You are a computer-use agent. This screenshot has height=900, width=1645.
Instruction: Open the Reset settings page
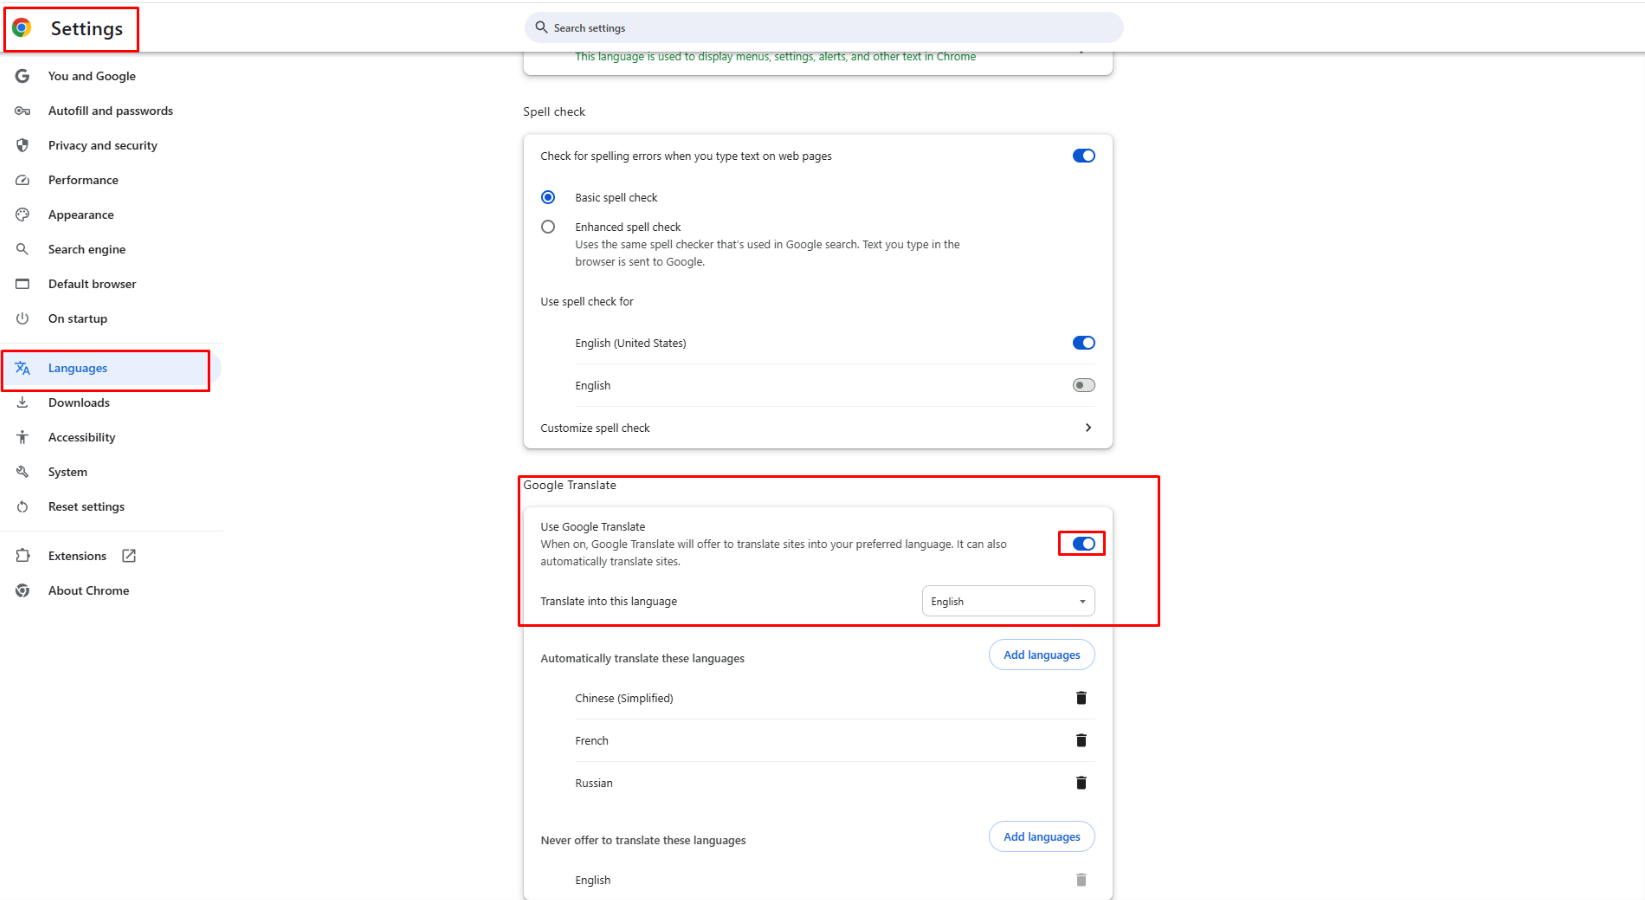[x=86, y=507]
